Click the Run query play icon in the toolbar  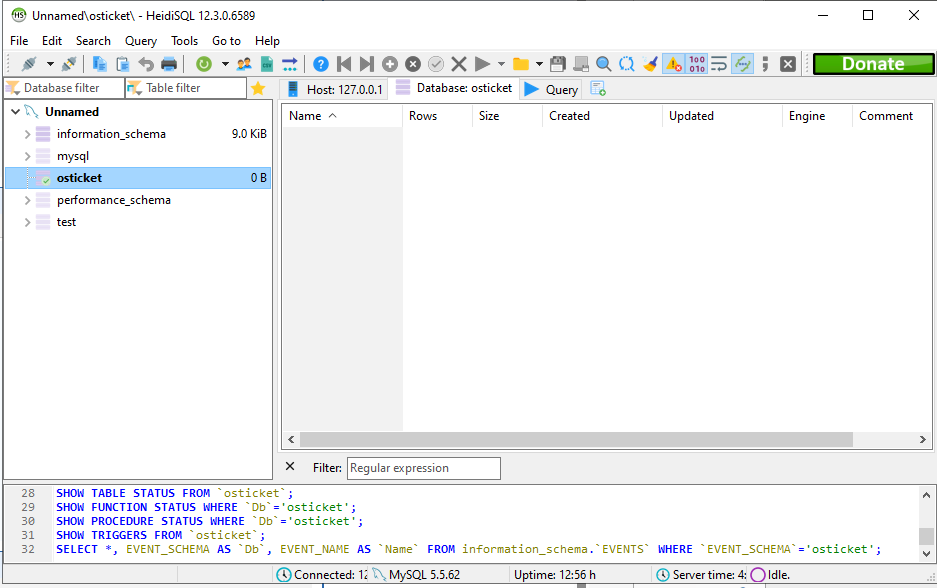482,64
